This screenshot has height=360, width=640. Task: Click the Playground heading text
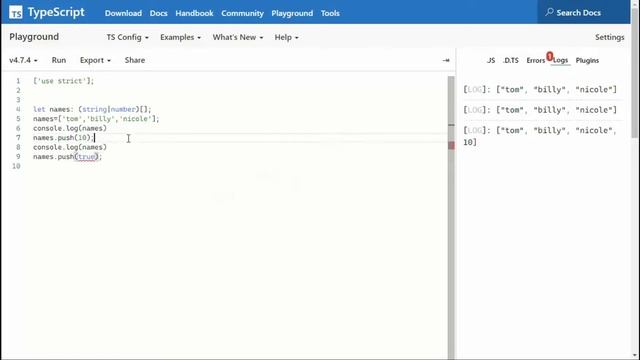[x=34, y=37]
